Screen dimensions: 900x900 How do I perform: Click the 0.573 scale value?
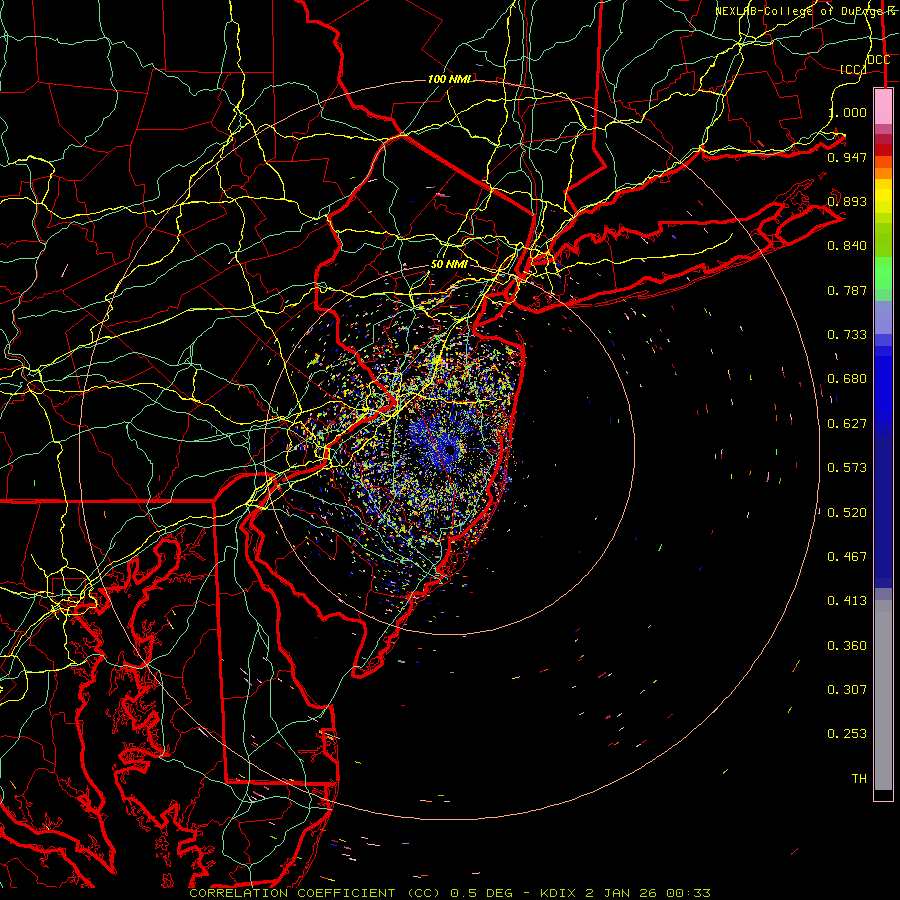tap(847, 468)
